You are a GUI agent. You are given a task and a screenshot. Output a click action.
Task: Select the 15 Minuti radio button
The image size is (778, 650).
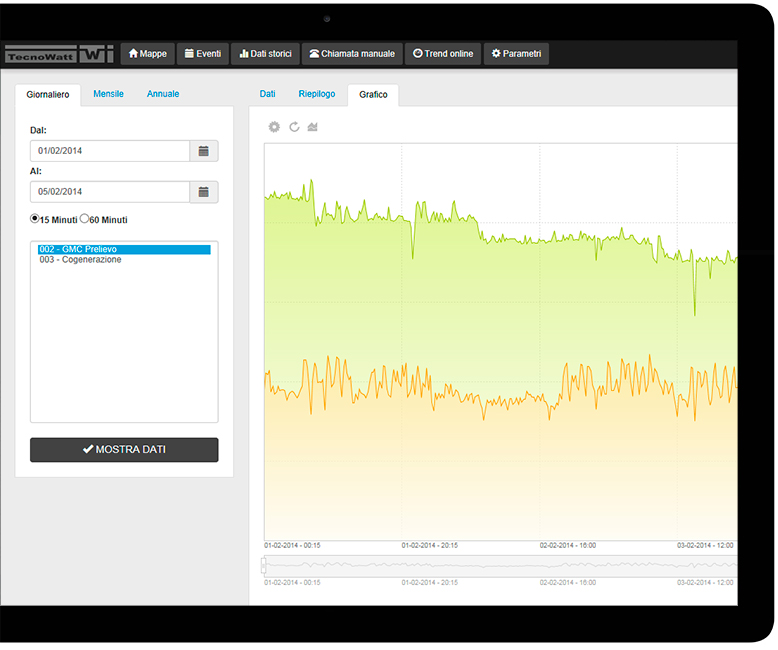[x=35, y=218]
